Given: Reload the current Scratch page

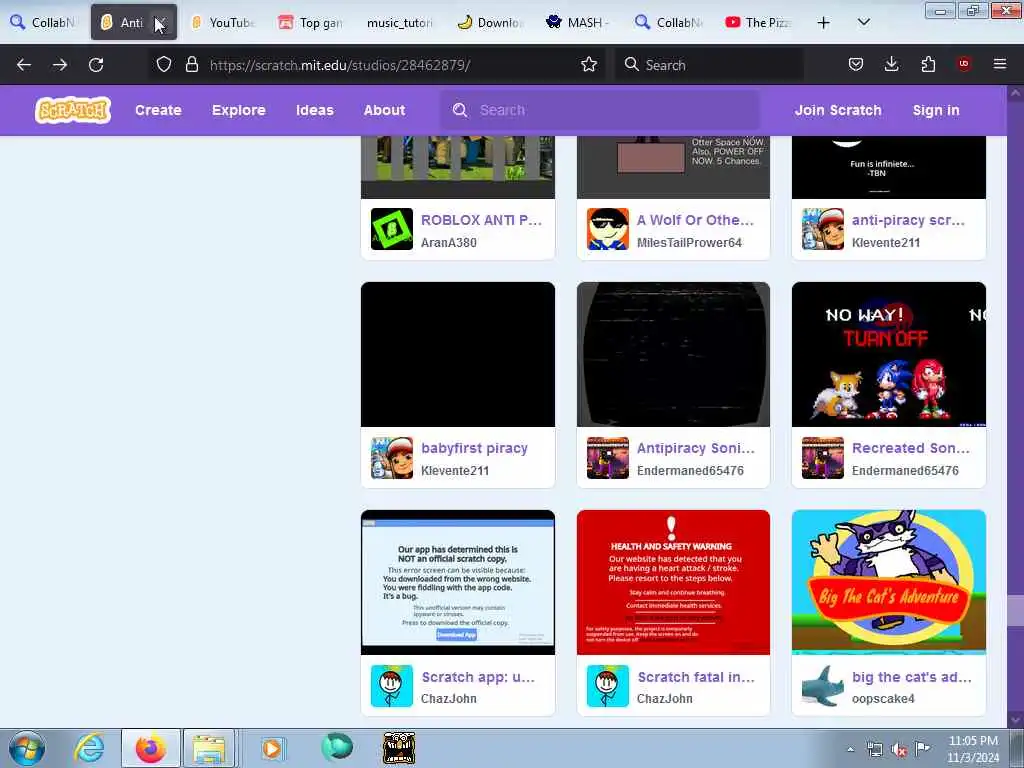Looking at the screenshot, I should point(96,65).
